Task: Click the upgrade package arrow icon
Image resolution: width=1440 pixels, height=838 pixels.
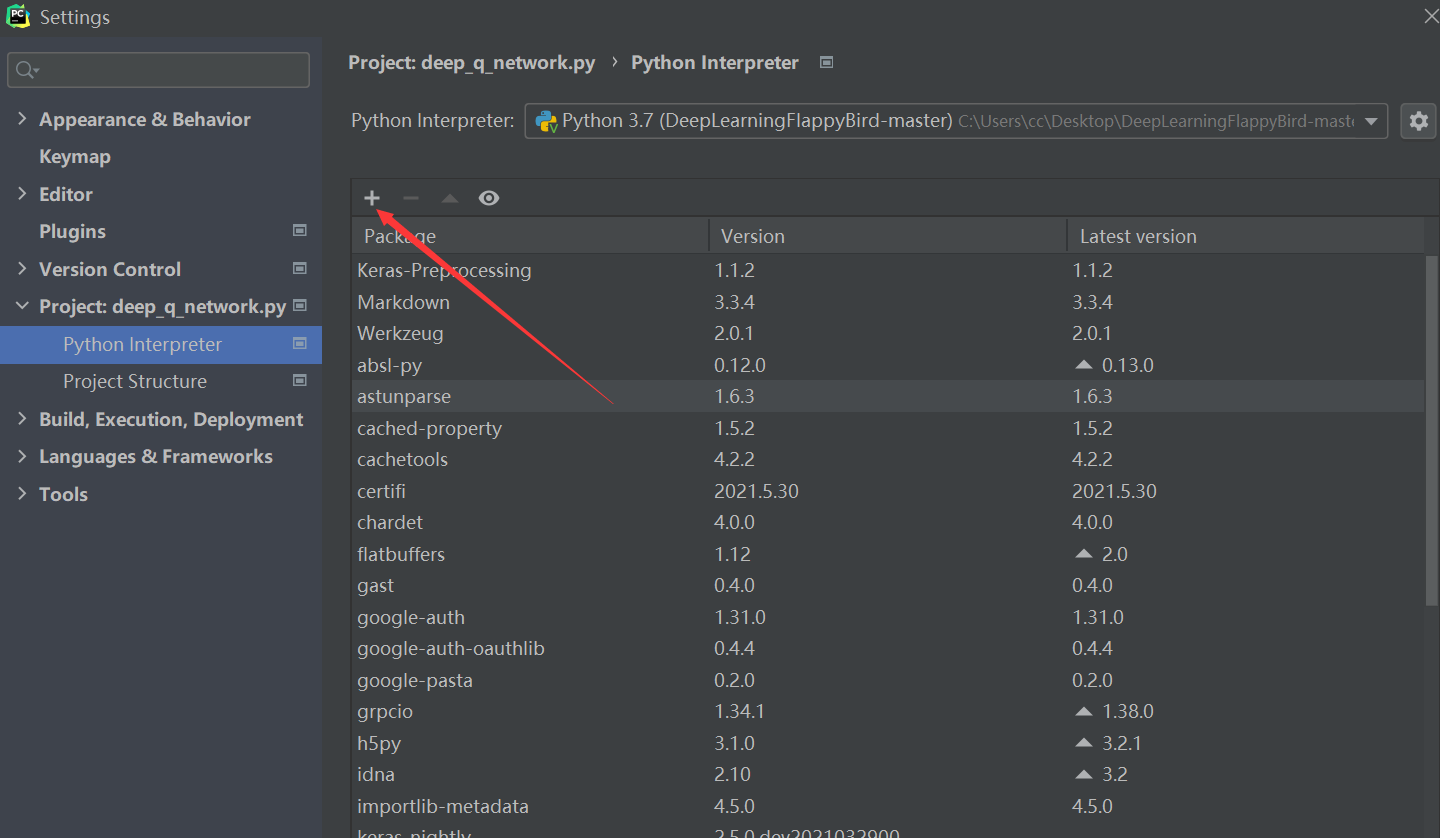Action: [x=450, y=198]
